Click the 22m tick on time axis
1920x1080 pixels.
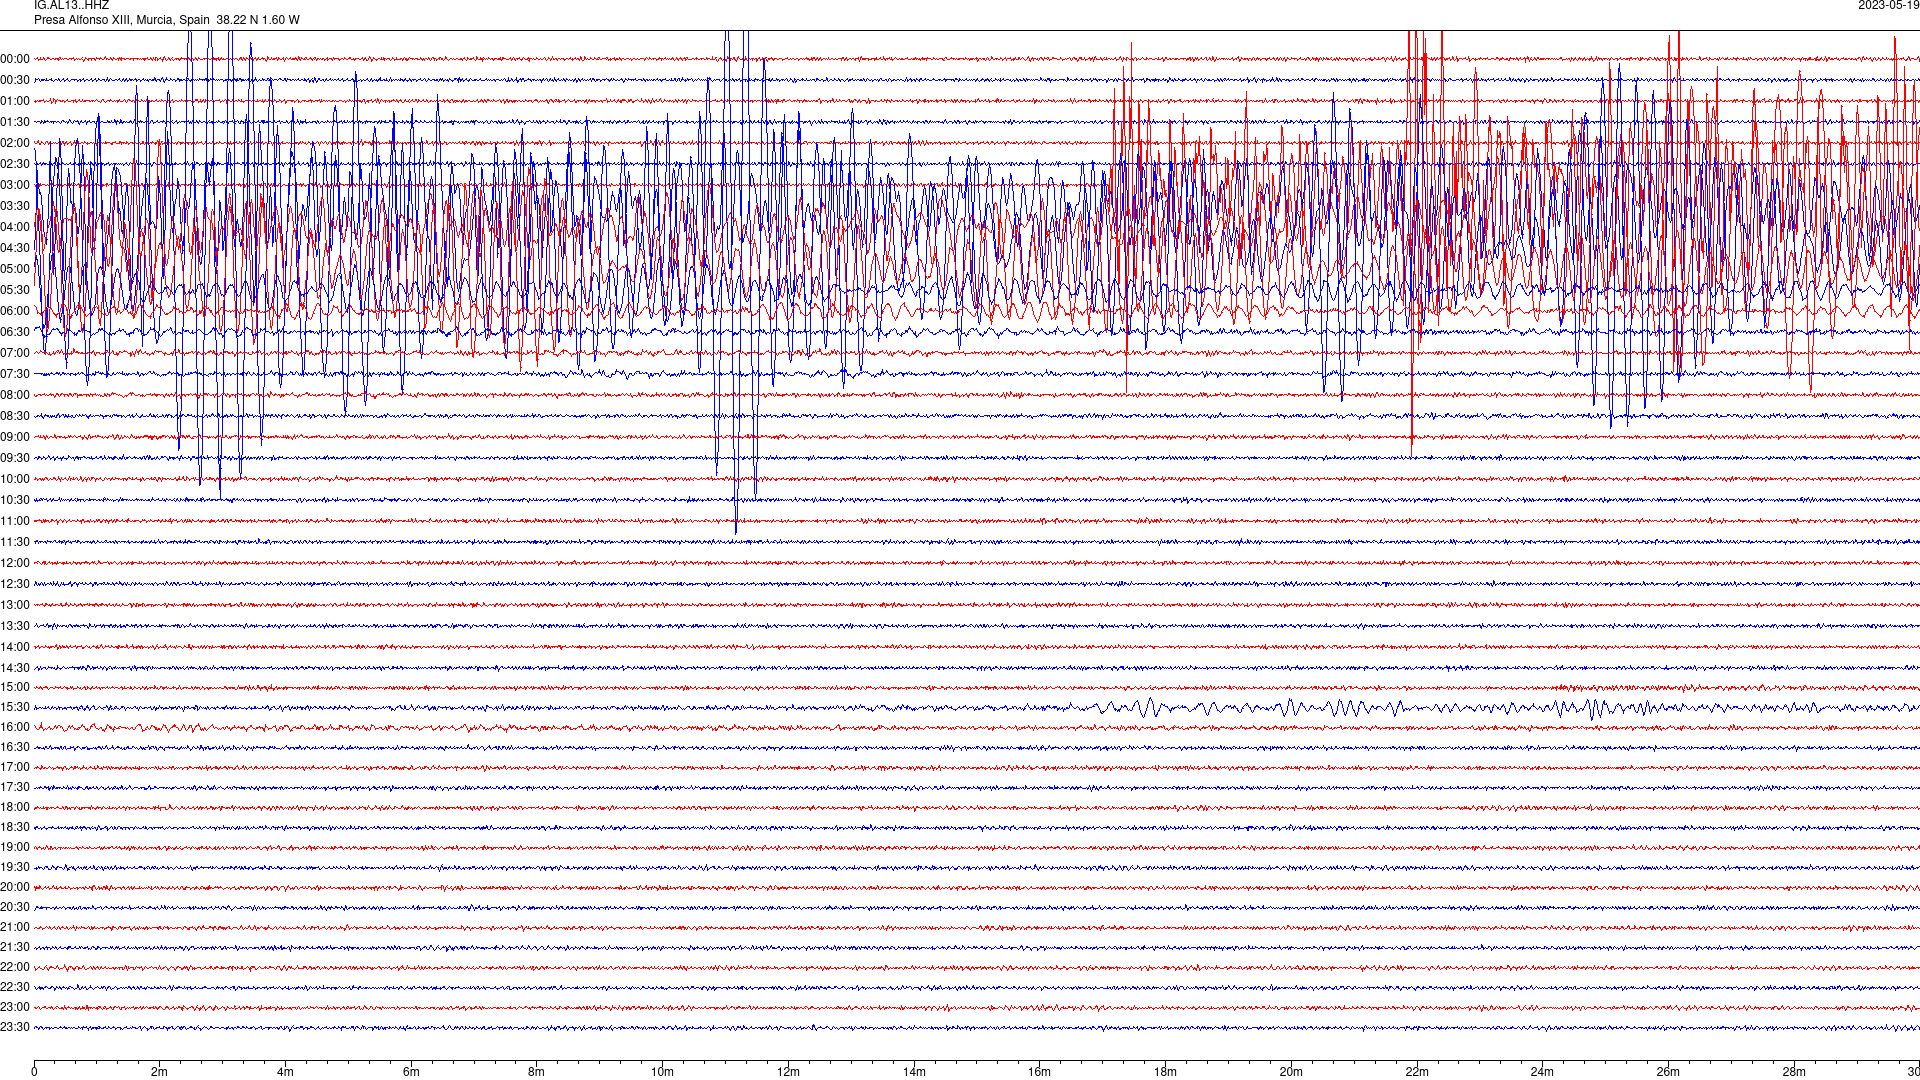tap(1417, 1072)
